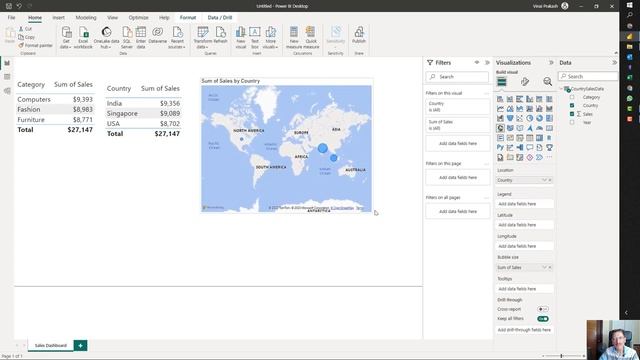Select the Sales Dashboard page tab
Viewport: 640px width, 360px height.
point(51,346)
